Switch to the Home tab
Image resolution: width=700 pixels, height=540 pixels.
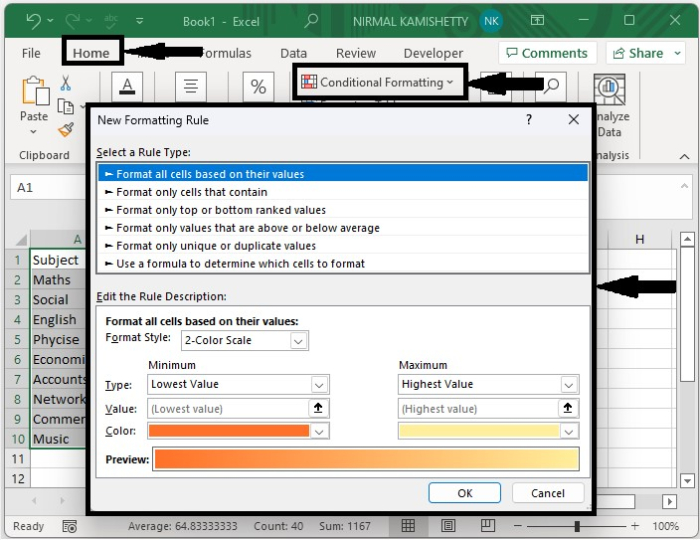[91, 53]
